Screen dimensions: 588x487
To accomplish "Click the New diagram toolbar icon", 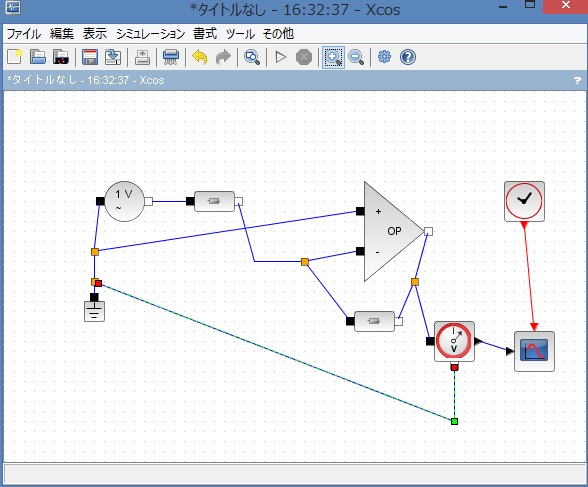I will pos(15,57).
